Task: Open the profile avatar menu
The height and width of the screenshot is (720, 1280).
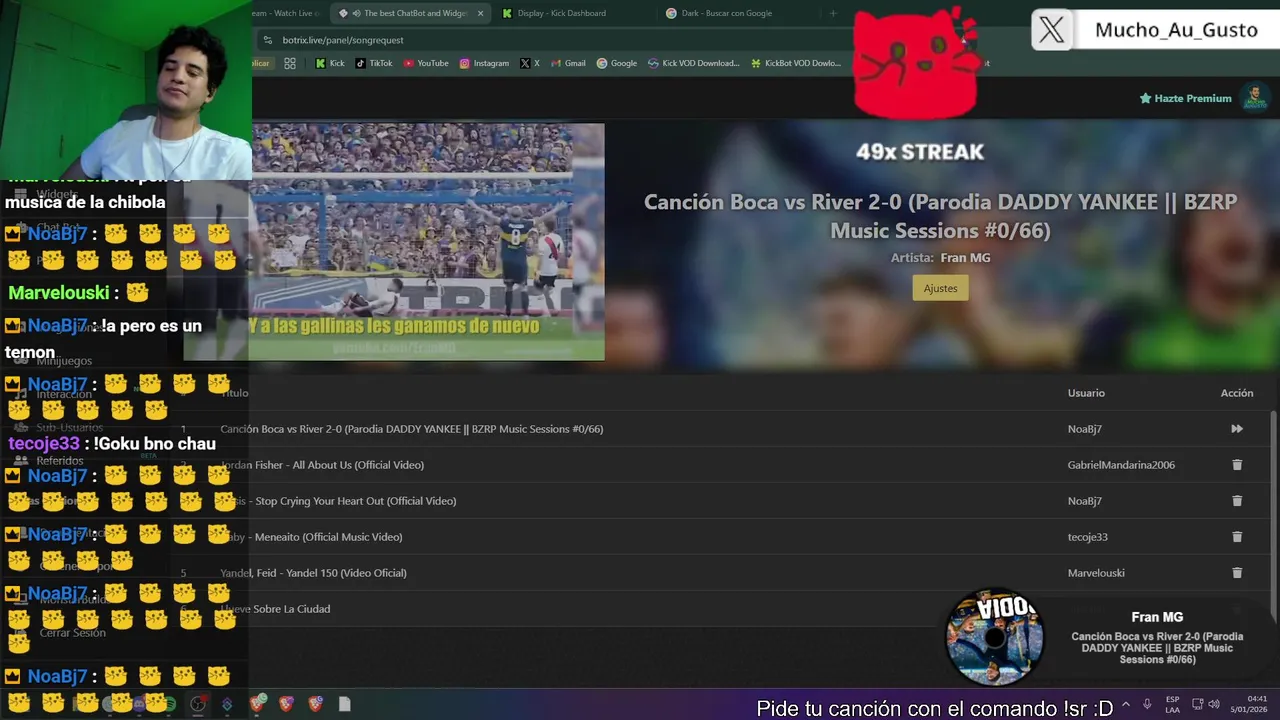Action: [1255, 98]
